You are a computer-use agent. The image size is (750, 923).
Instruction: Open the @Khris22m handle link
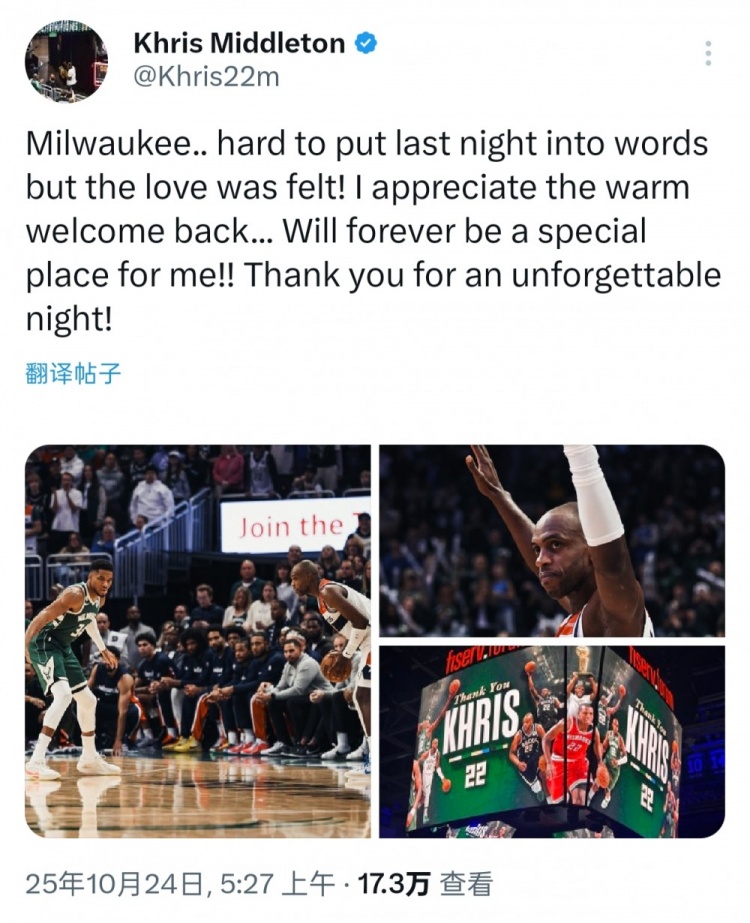[206, 77]
